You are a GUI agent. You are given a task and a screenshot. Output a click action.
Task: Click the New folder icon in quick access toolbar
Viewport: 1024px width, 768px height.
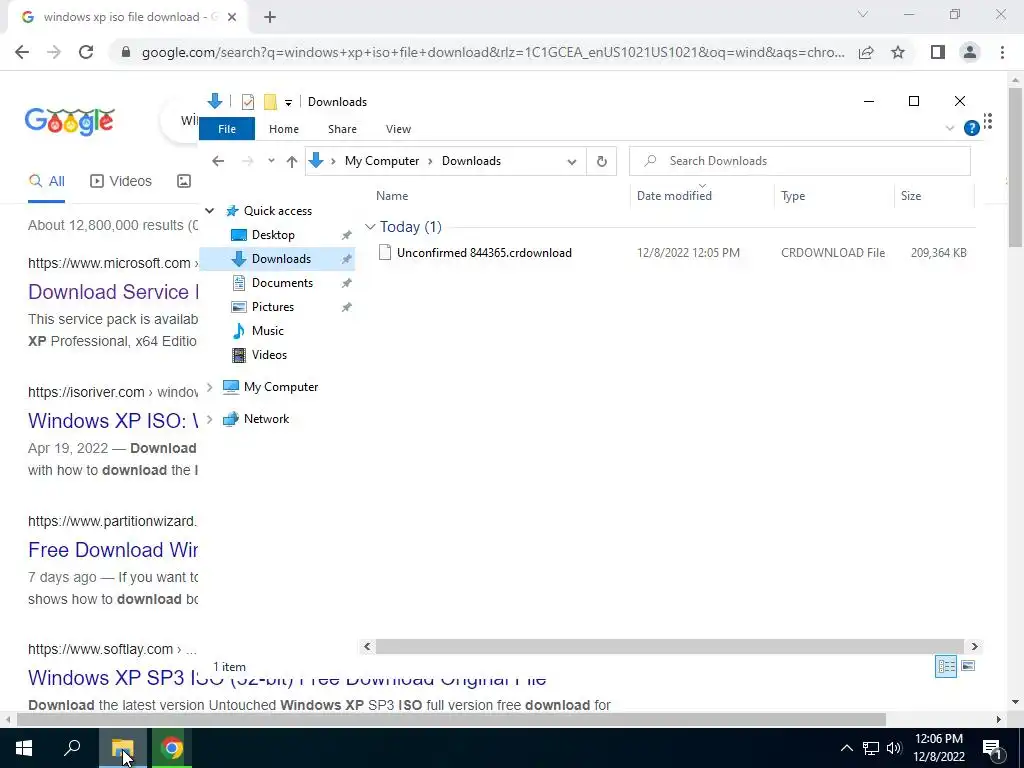click(270, 102)
